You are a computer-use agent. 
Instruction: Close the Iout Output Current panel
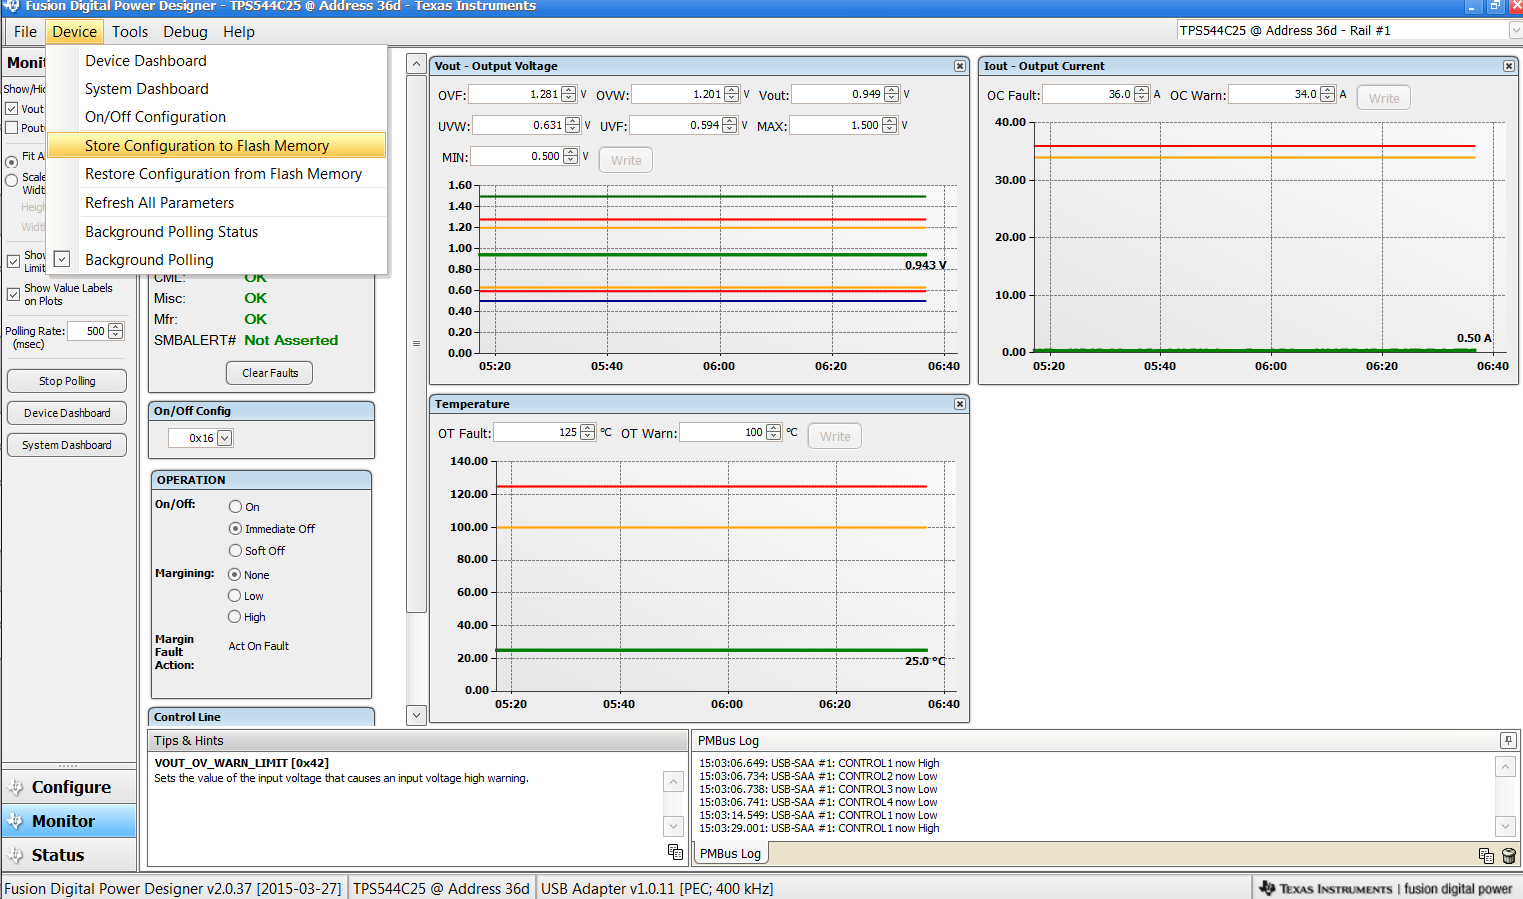[x=1508, y=66]
